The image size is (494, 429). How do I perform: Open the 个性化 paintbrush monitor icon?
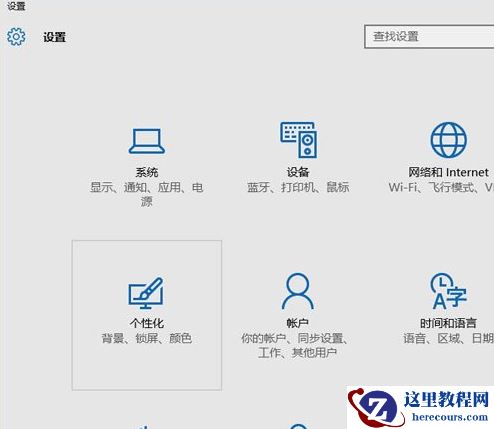(x=146, y=293)
